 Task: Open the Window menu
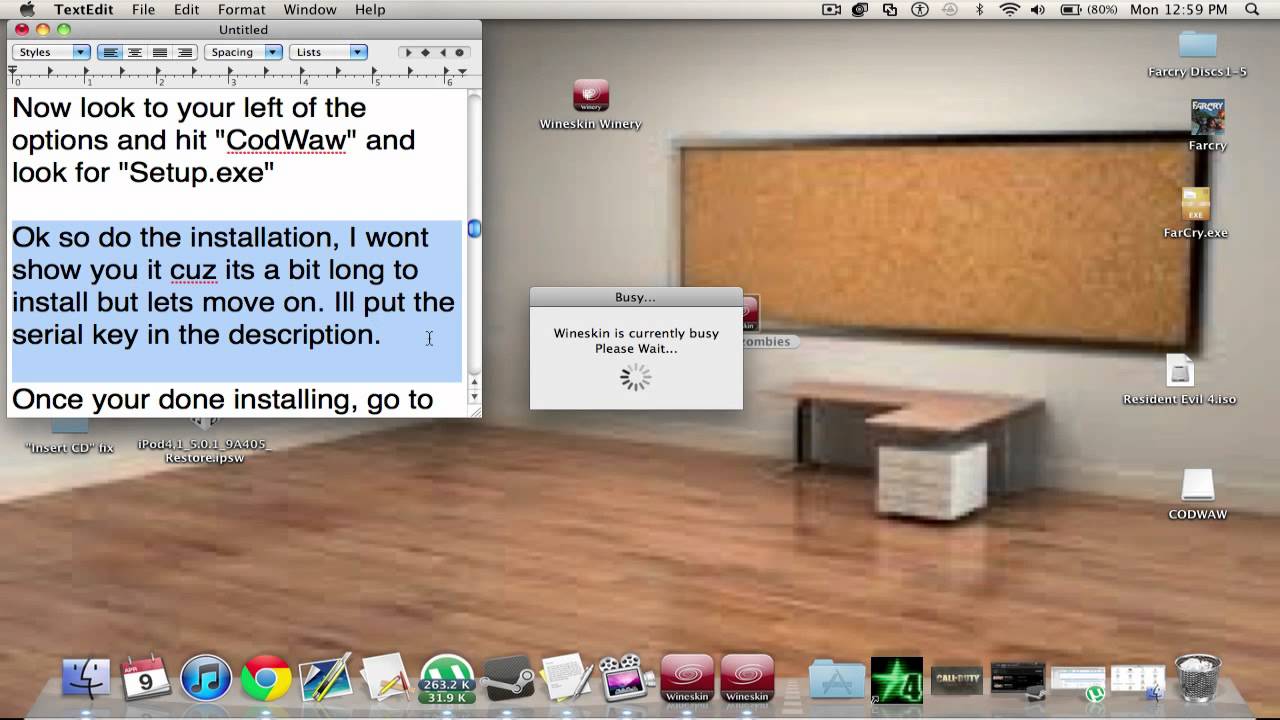[310, 9]
